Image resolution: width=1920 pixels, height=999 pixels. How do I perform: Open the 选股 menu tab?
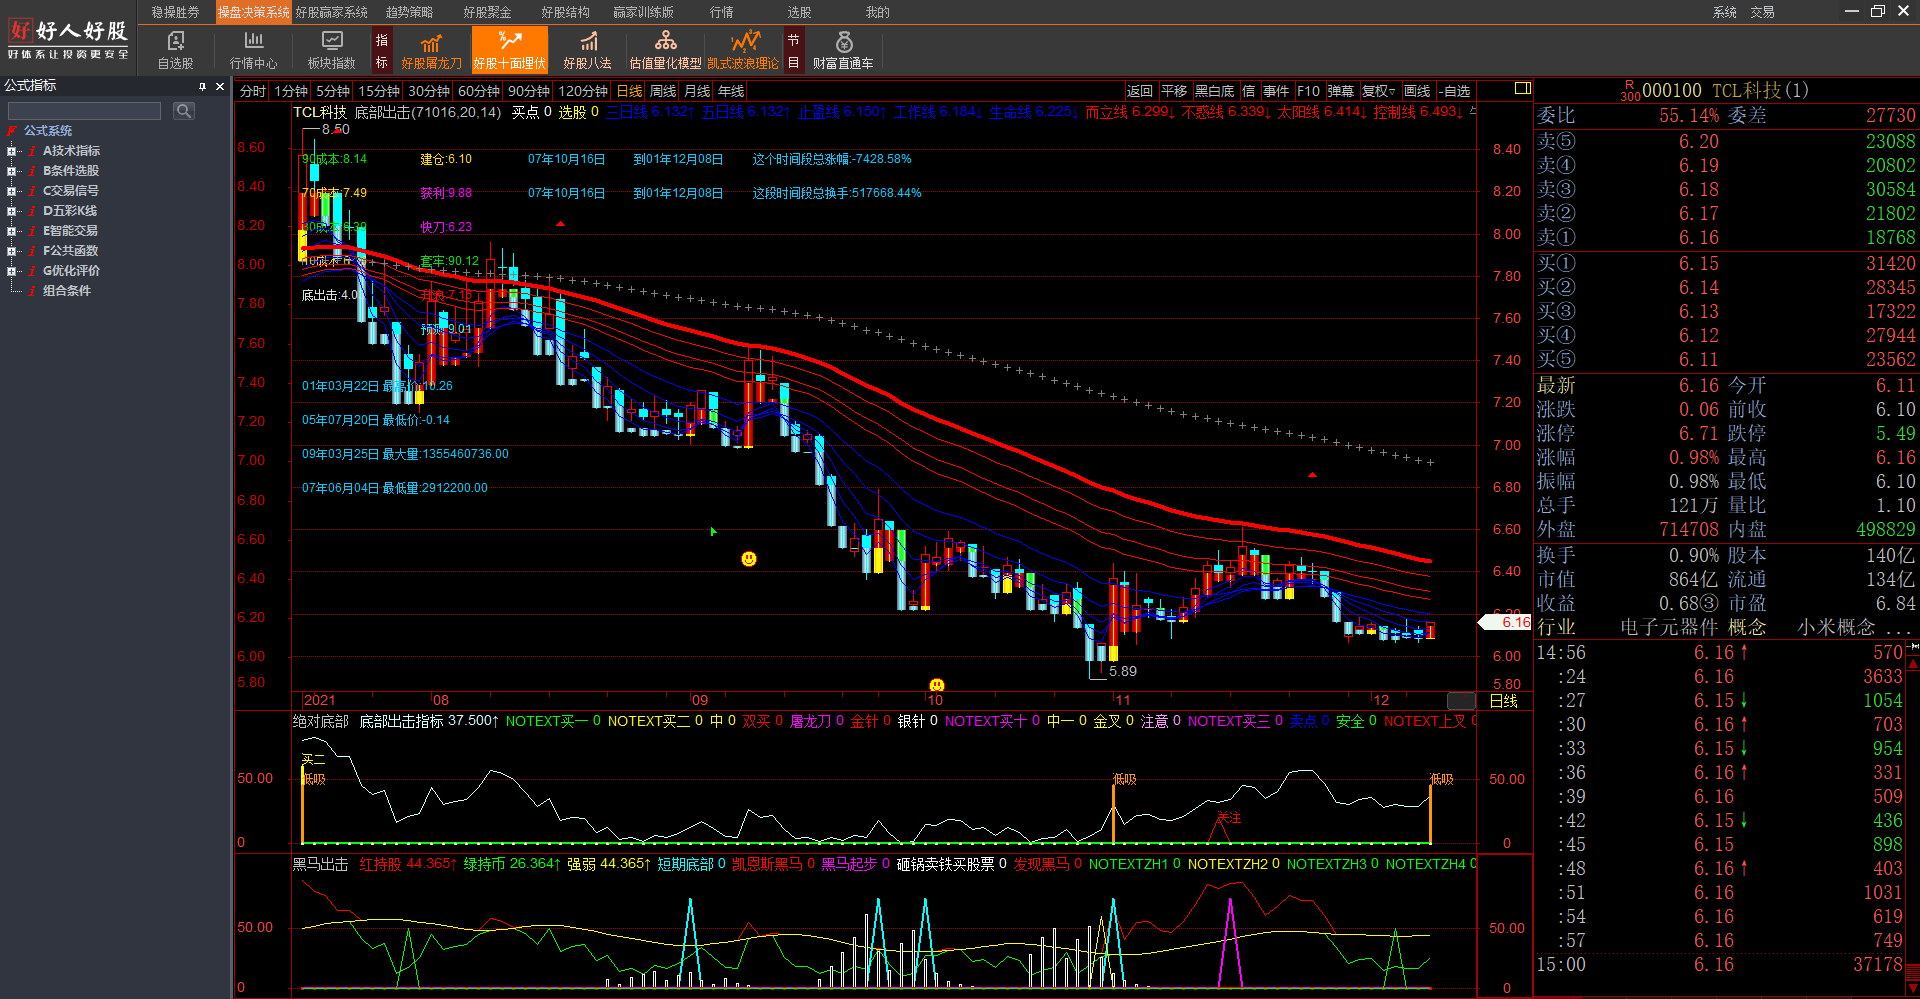tap(799, 12)
